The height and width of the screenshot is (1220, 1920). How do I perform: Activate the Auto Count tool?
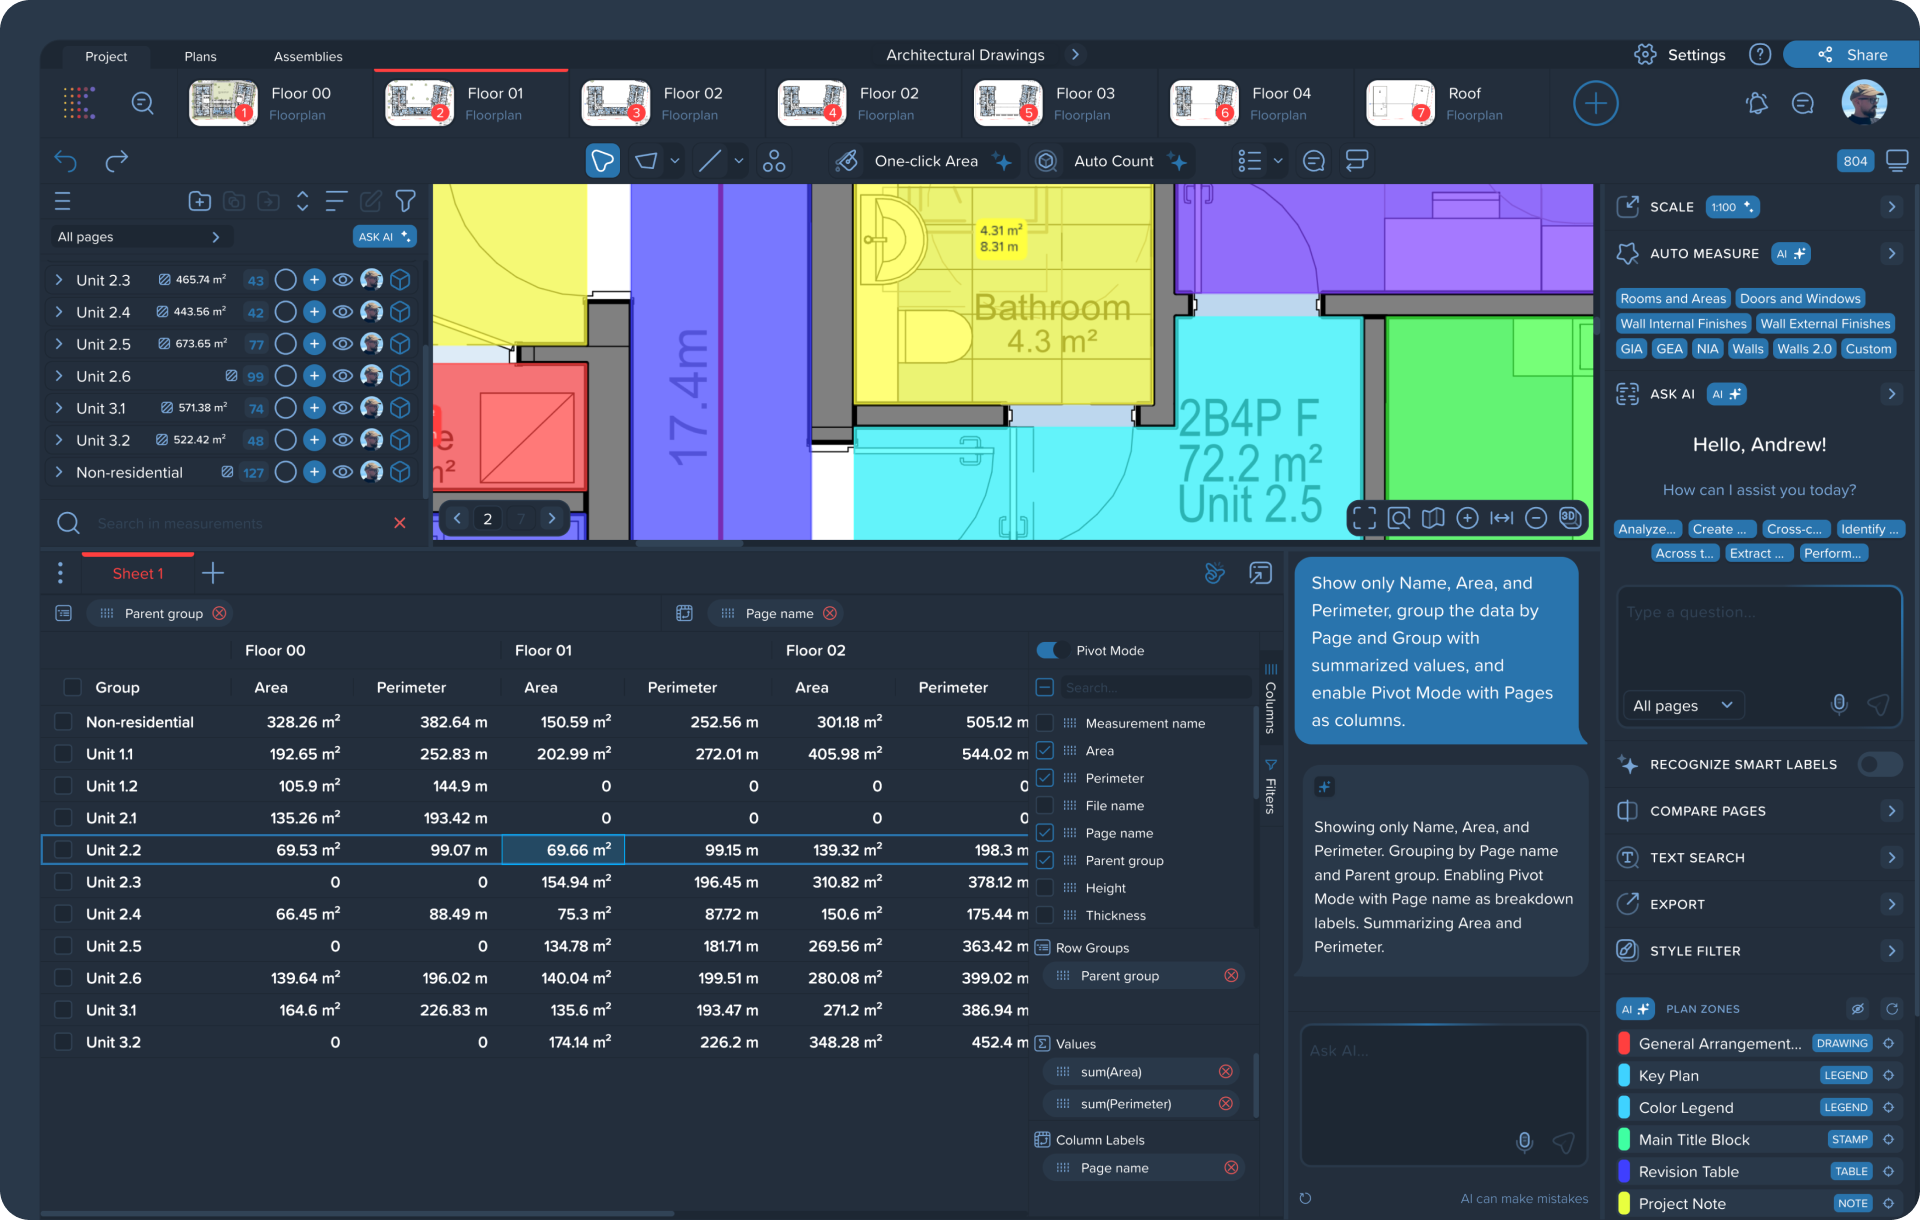(1112, 161)
